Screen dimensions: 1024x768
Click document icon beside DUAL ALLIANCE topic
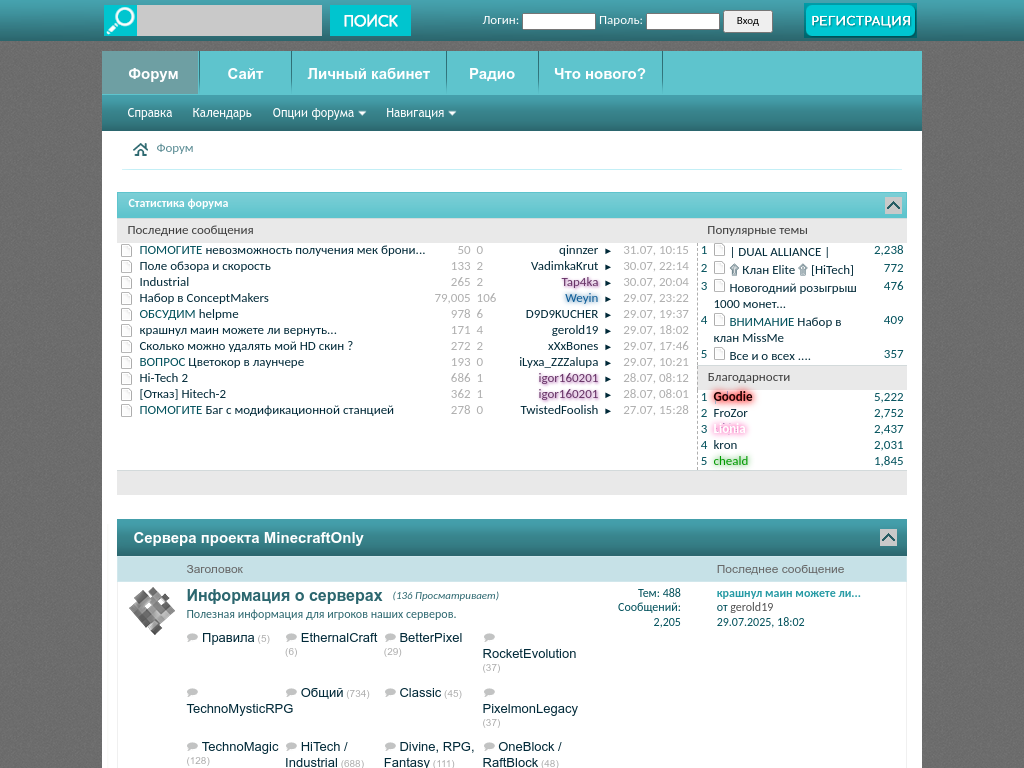pyautogui.click(x=720, y=250)
